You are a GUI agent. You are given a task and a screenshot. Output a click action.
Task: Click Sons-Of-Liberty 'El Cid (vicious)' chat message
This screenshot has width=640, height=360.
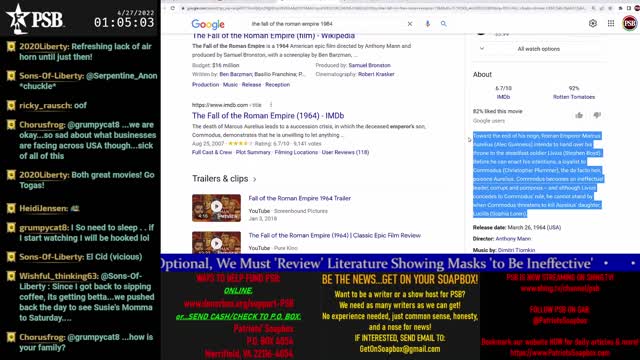tap(81, 257)
